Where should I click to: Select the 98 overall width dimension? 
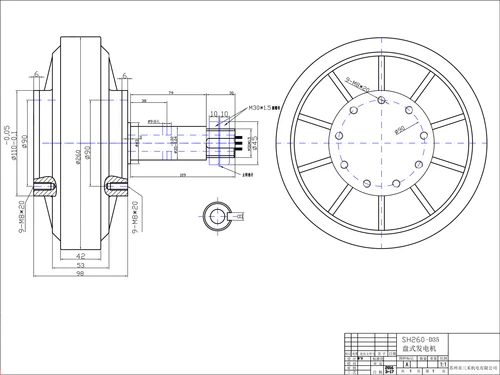(80, 273)
